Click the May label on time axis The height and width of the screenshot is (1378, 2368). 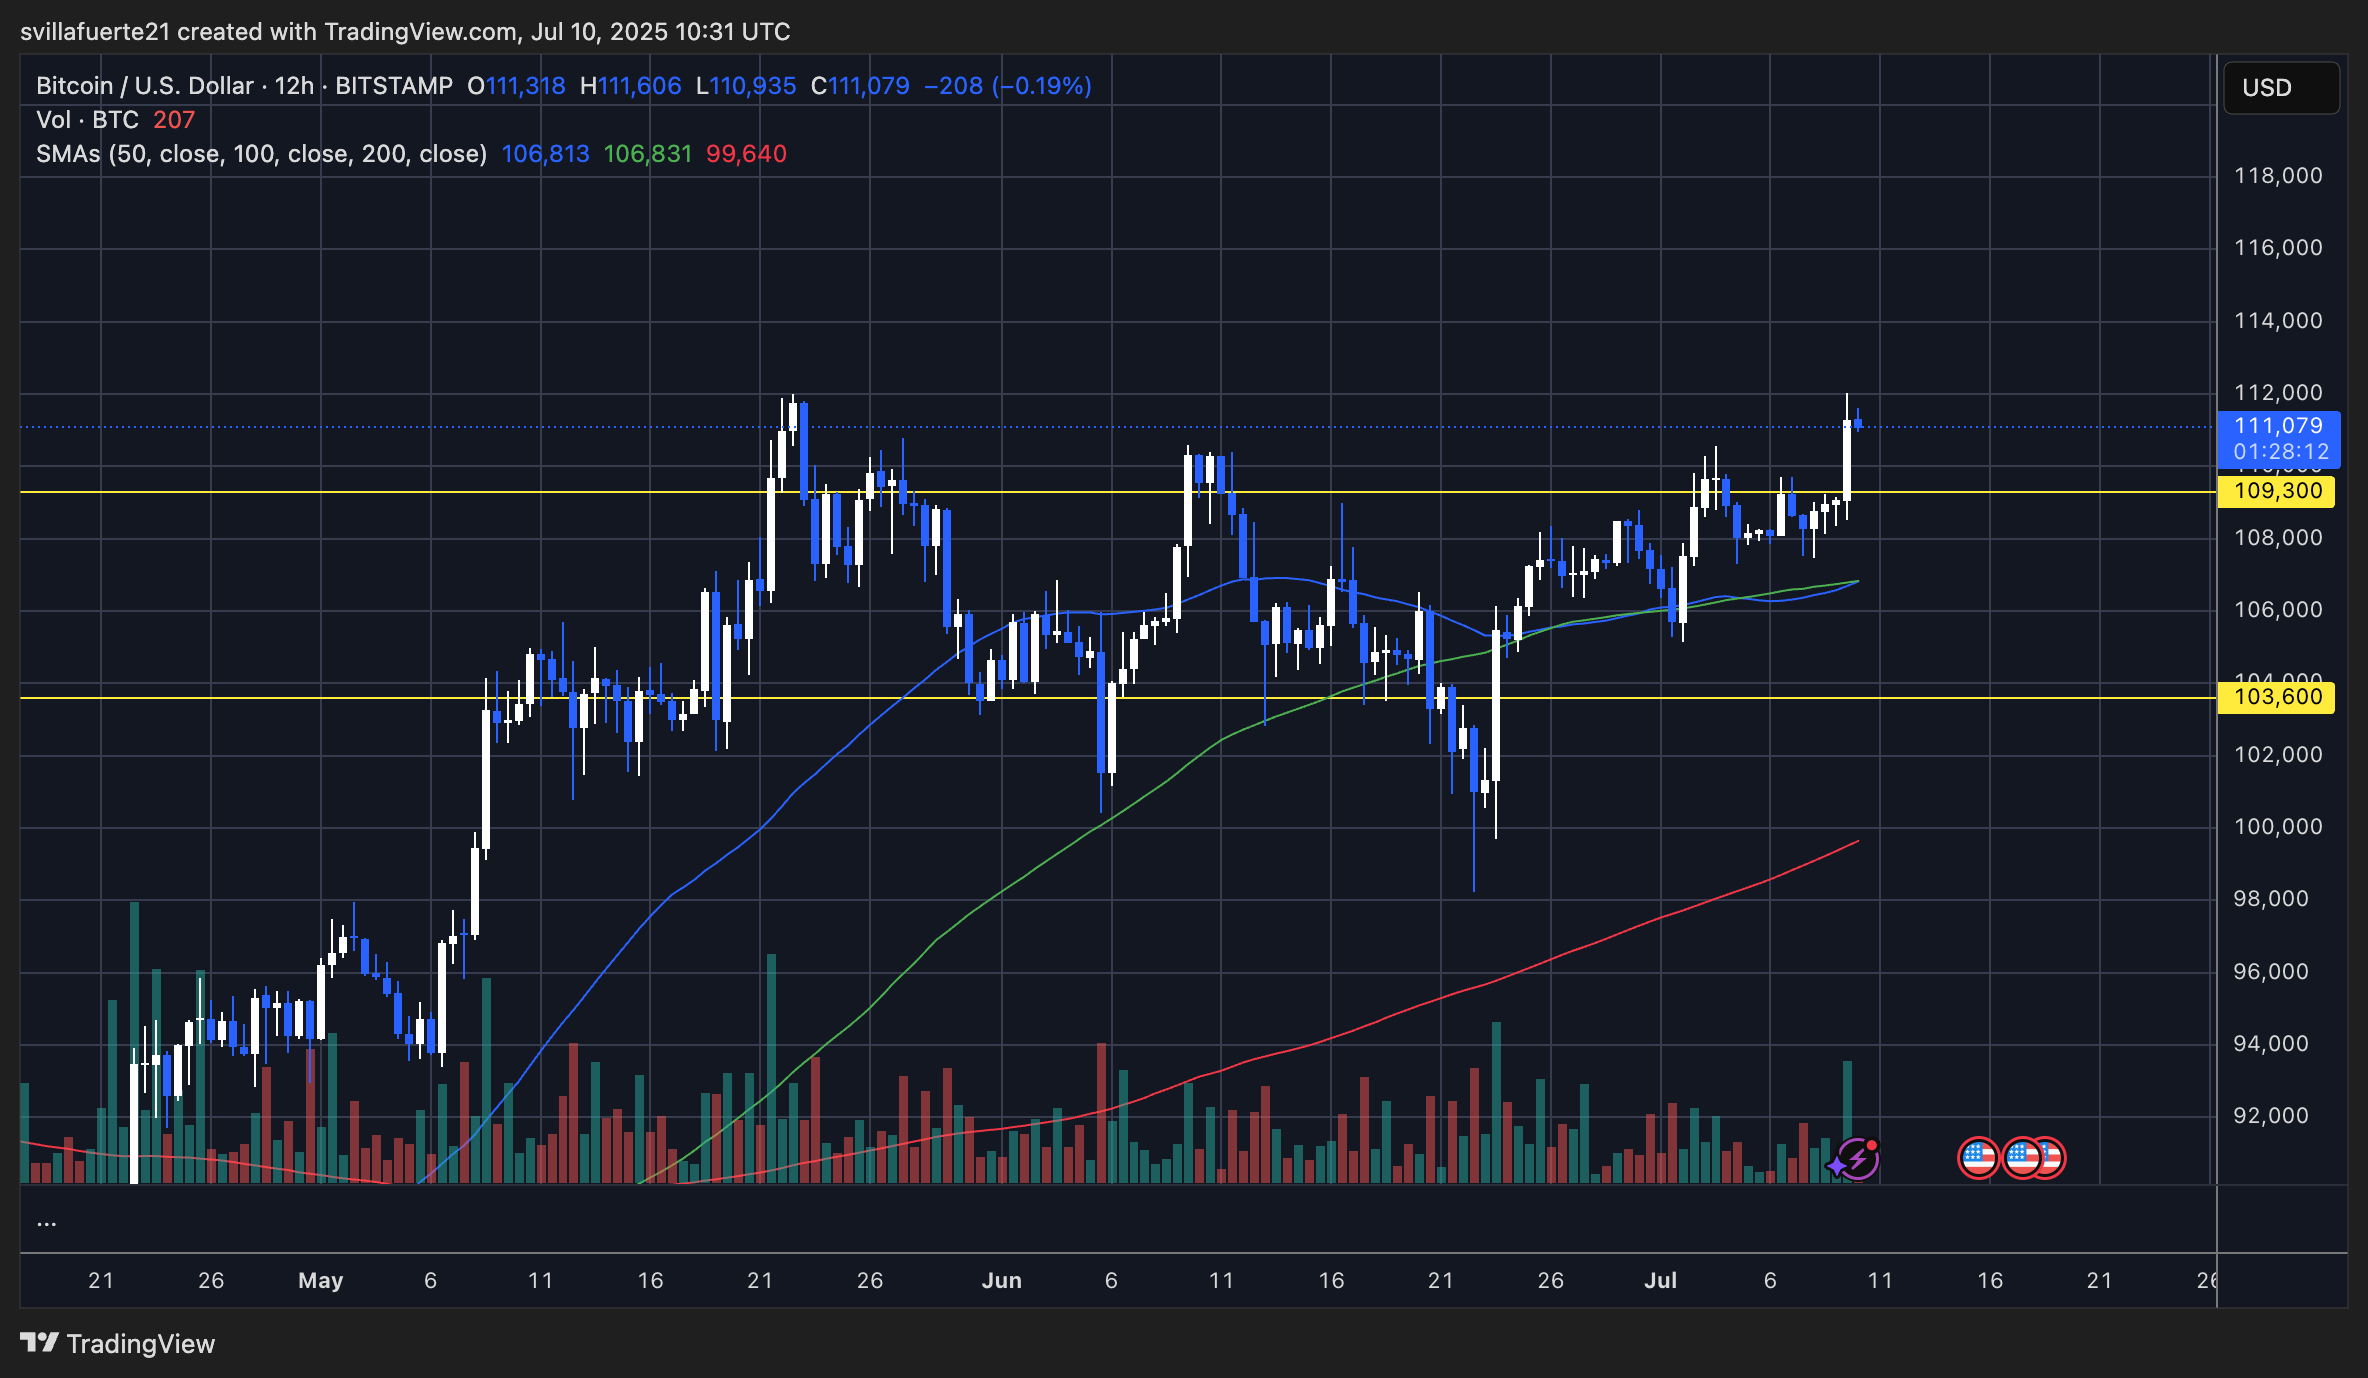tap(321, 1281)
